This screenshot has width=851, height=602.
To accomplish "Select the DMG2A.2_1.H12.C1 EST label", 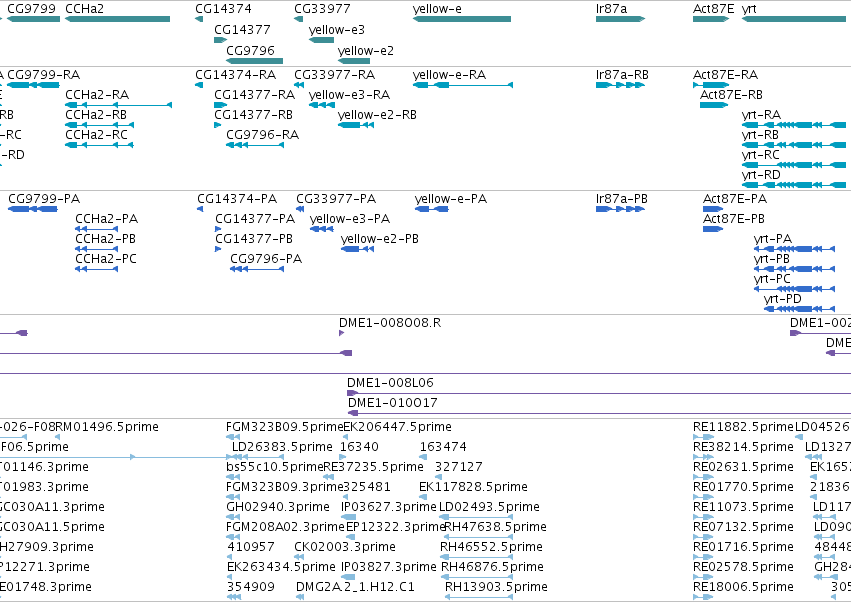I will pyautogui.click(x=355, y=587).
